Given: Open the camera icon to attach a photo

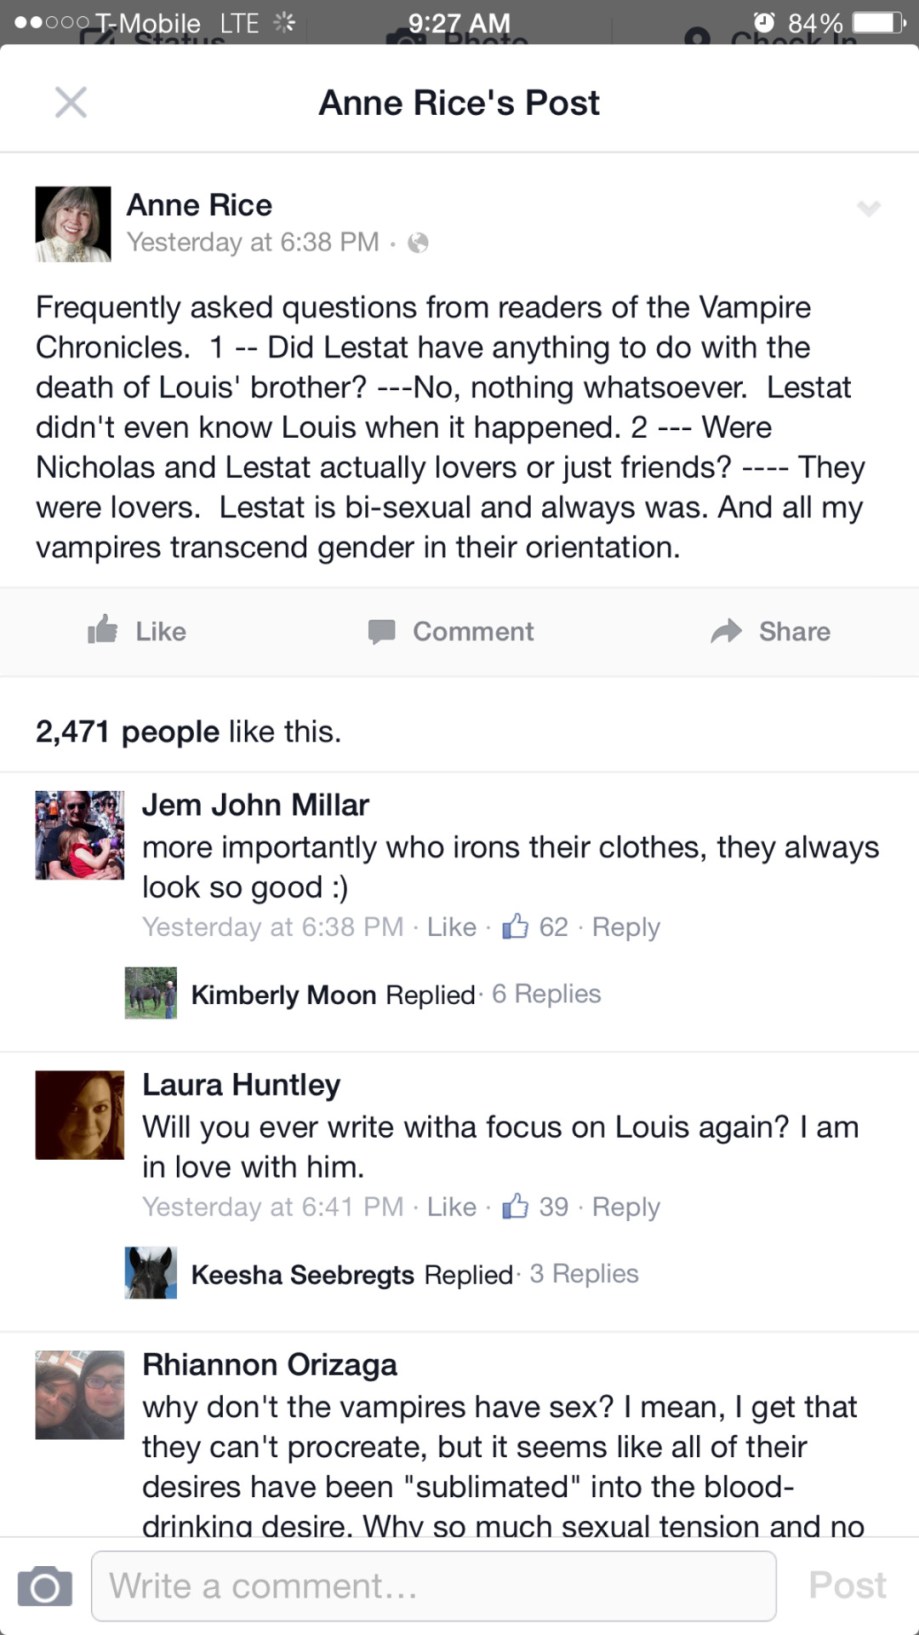Looking at the screenshot, I should click(45, 1586).
